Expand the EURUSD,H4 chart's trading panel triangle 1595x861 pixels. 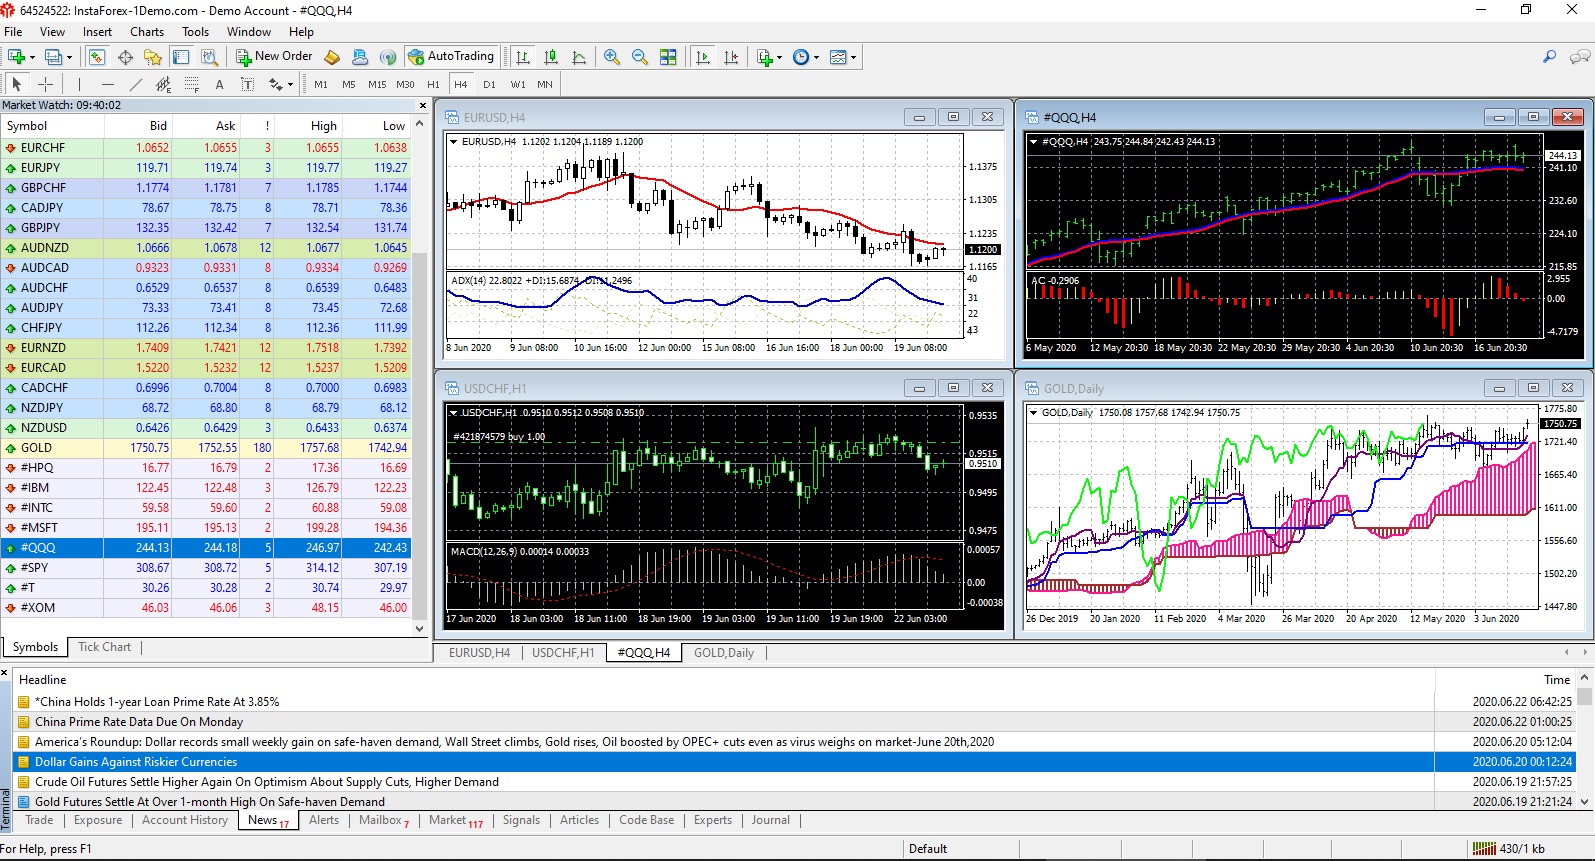tap(454, 142)
